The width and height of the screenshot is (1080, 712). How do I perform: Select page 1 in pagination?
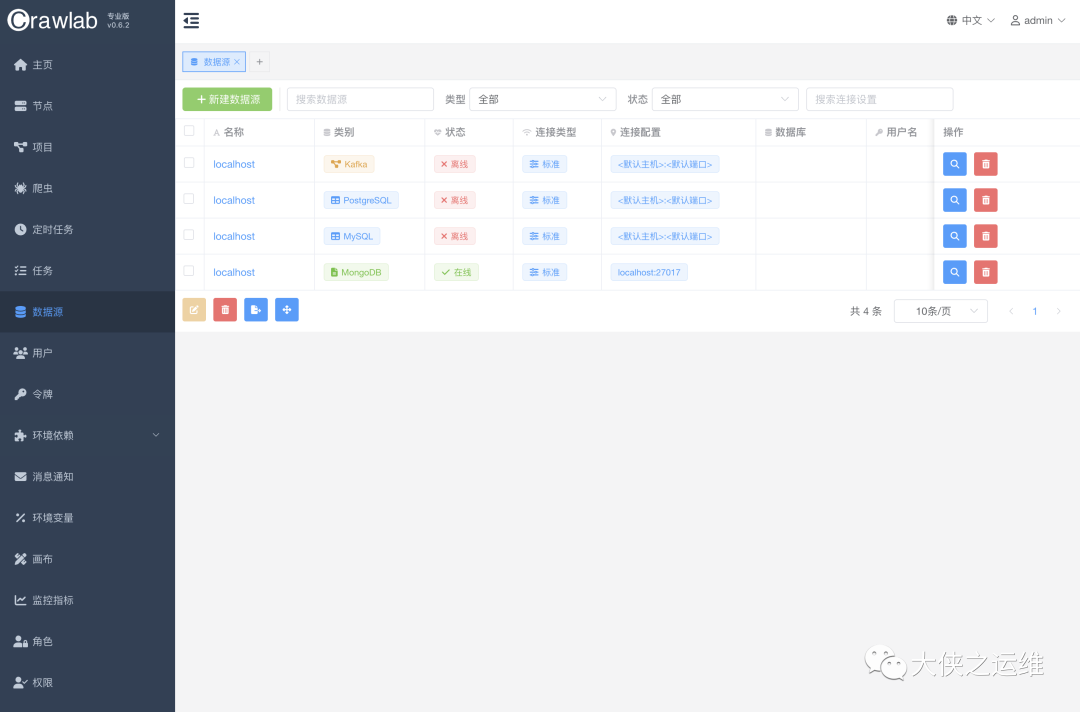tap(1035, 311)
